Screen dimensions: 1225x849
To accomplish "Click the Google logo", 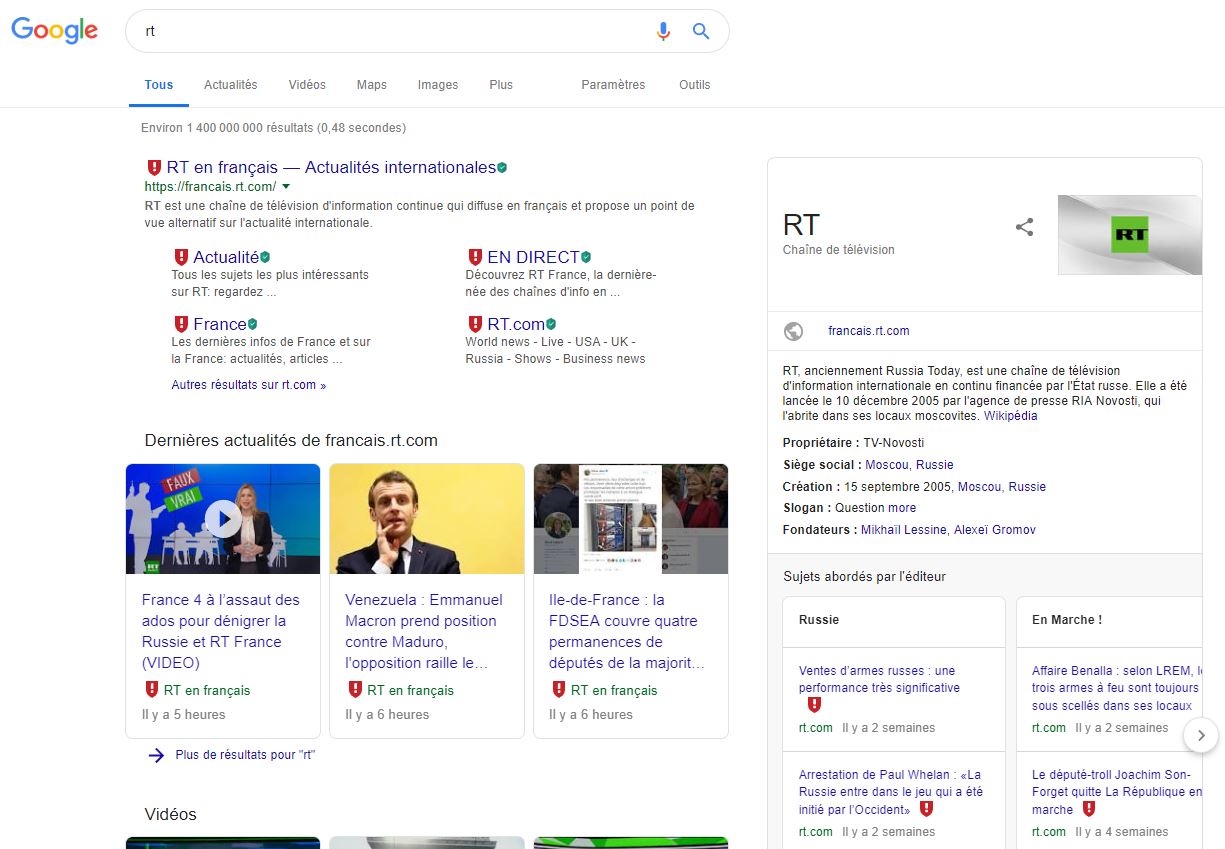I will (x=55, y=31).
